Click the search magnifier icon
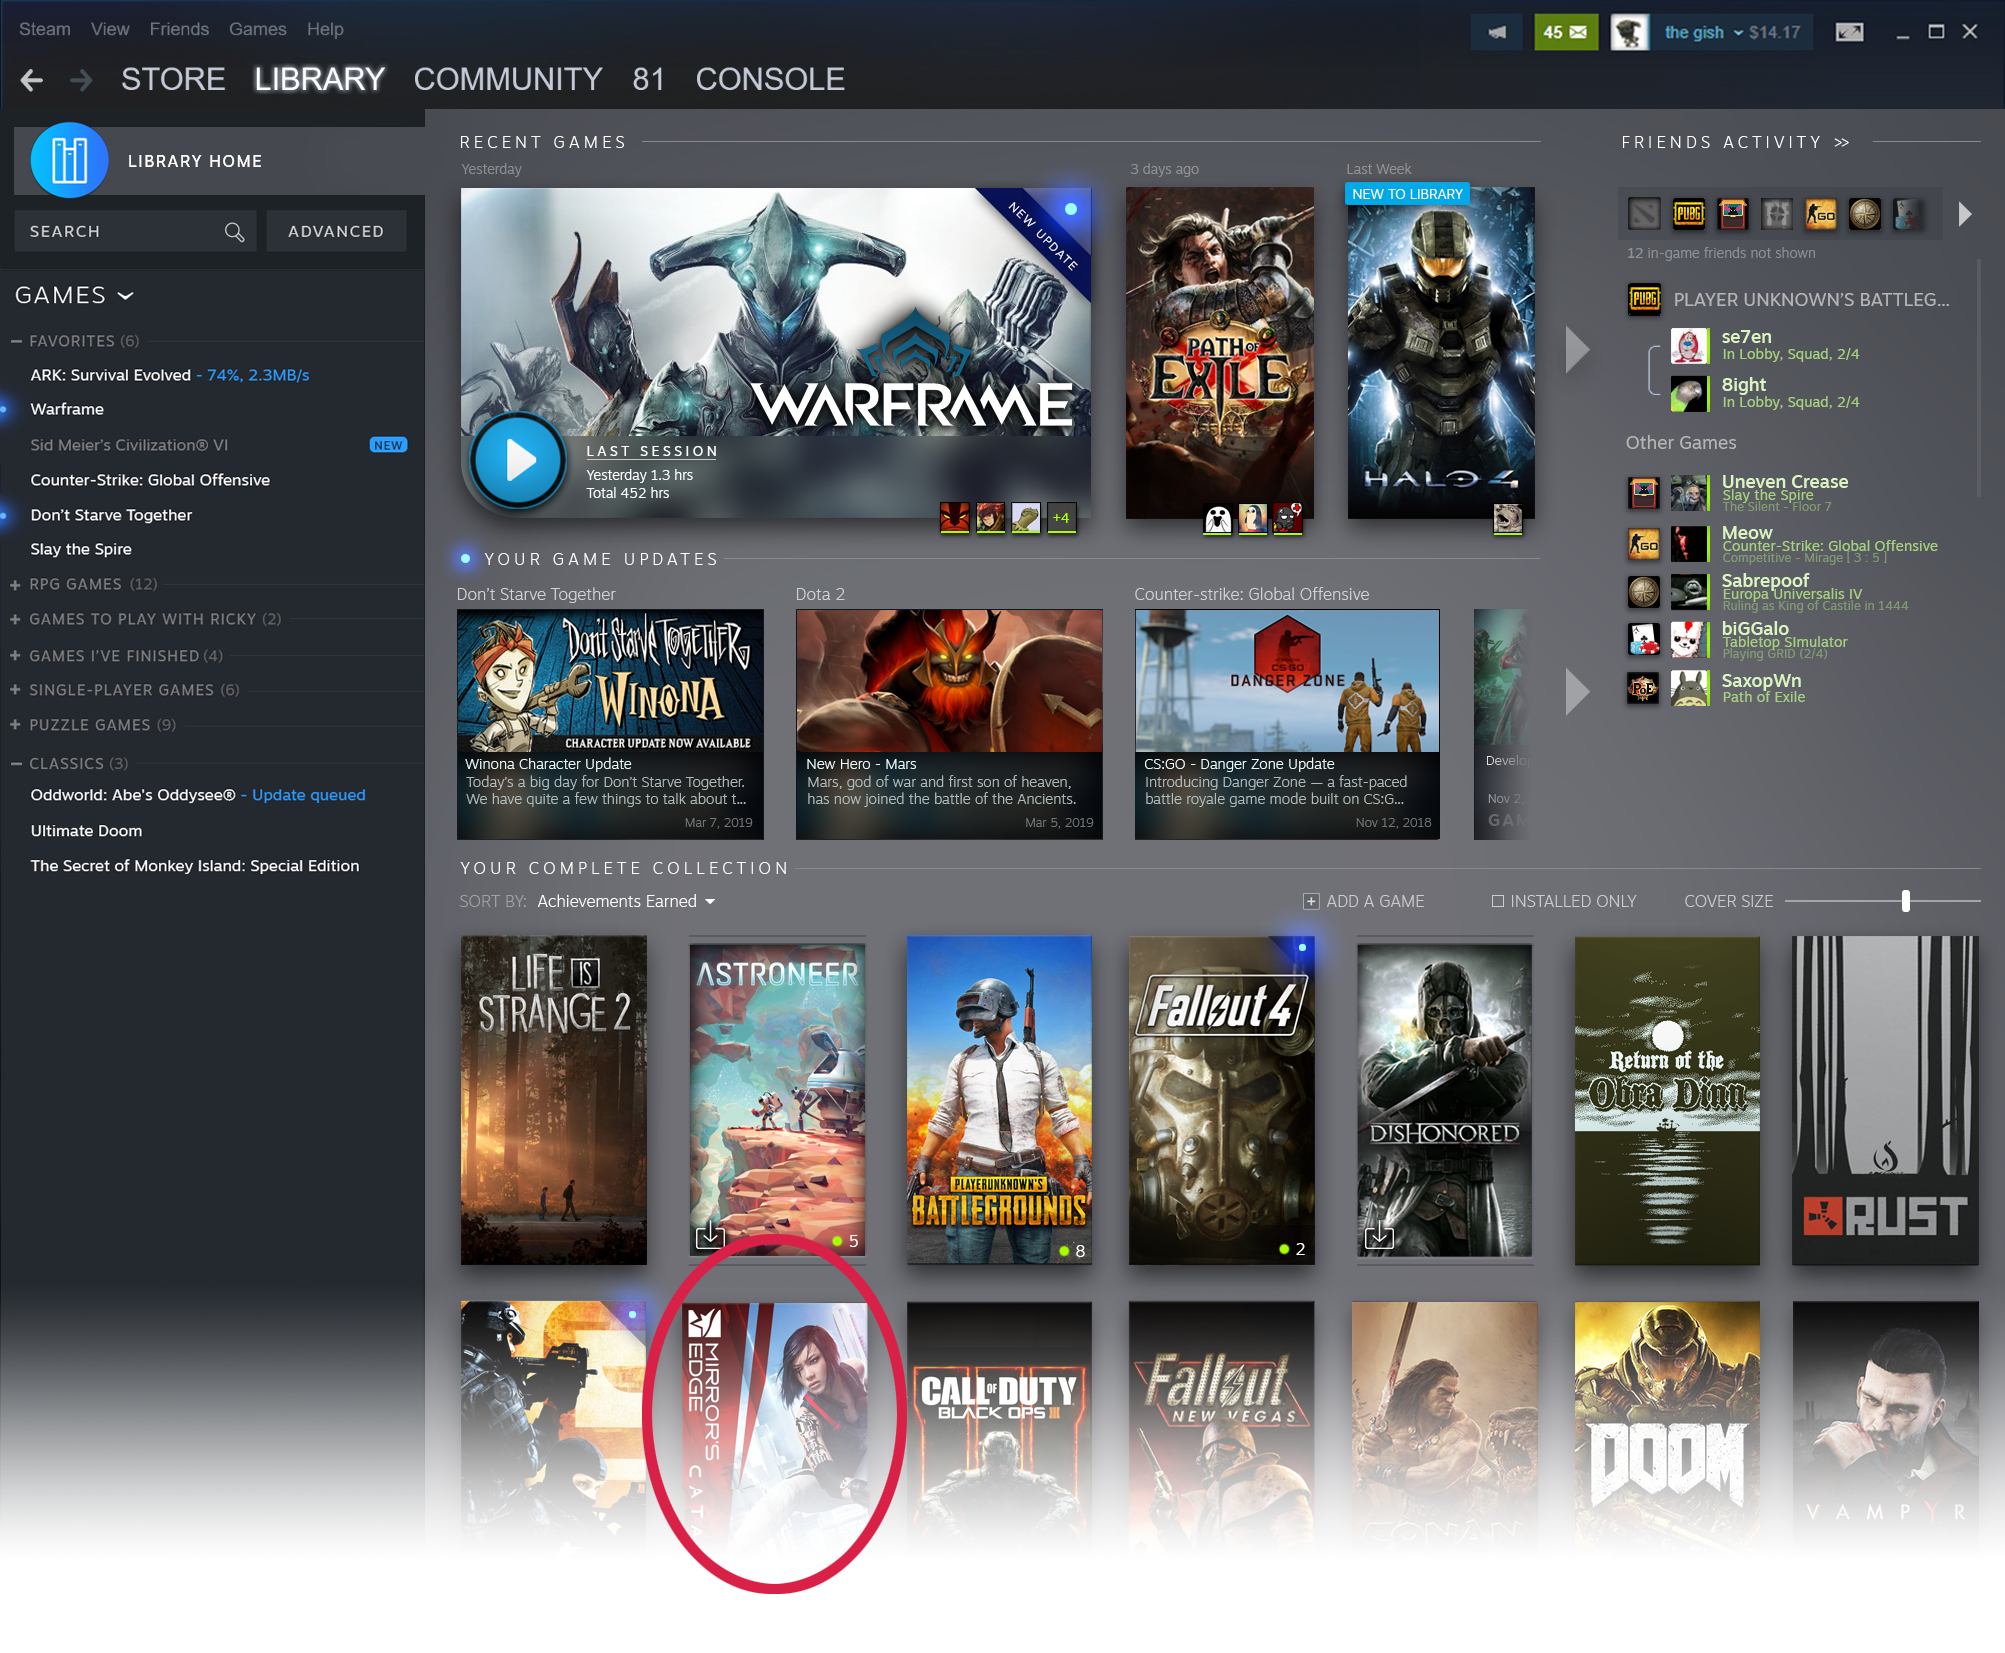The height and width of the screenshot is (1653, 2005). [x=234, y=232]
